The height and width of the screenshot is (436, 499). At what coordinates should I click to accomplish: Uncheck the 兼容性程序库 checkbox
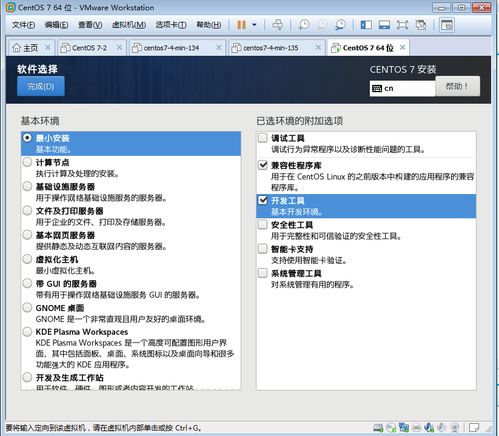pyautogui.click(x=263, y=165)
